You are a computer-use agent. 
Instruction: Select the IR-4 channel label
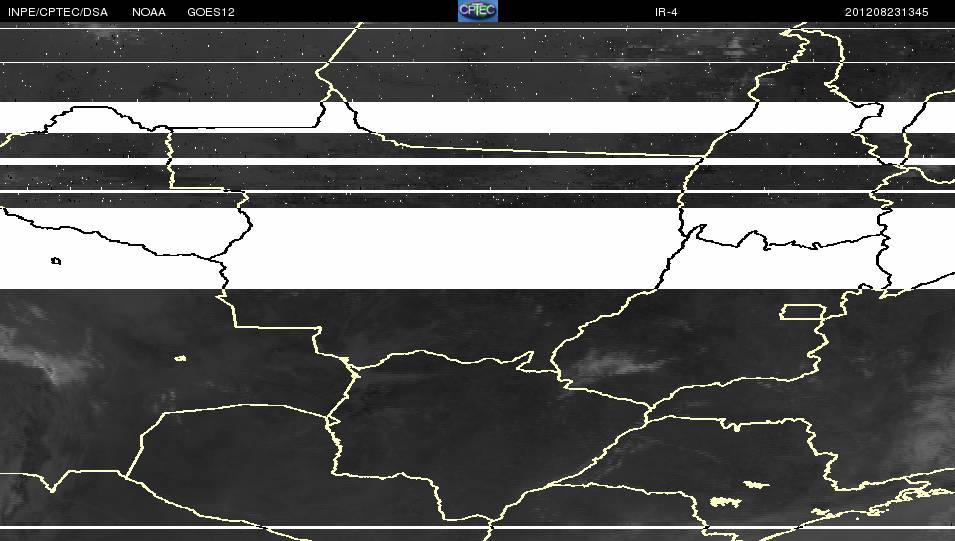666,12
